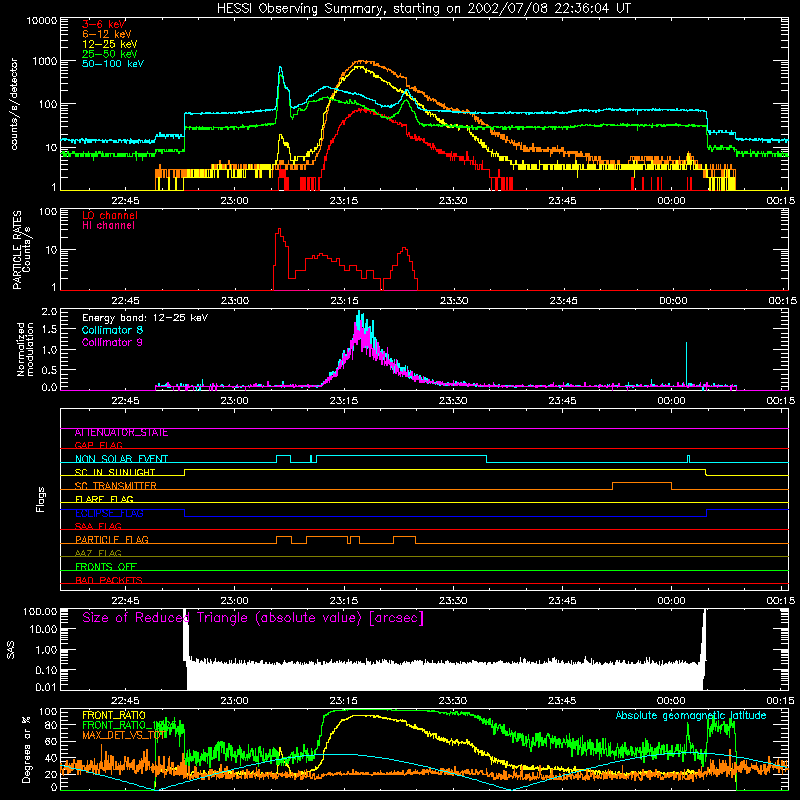Click the blue "ECLIPSE_FLAG" label

pyautogui.click(x=109, y=513)
